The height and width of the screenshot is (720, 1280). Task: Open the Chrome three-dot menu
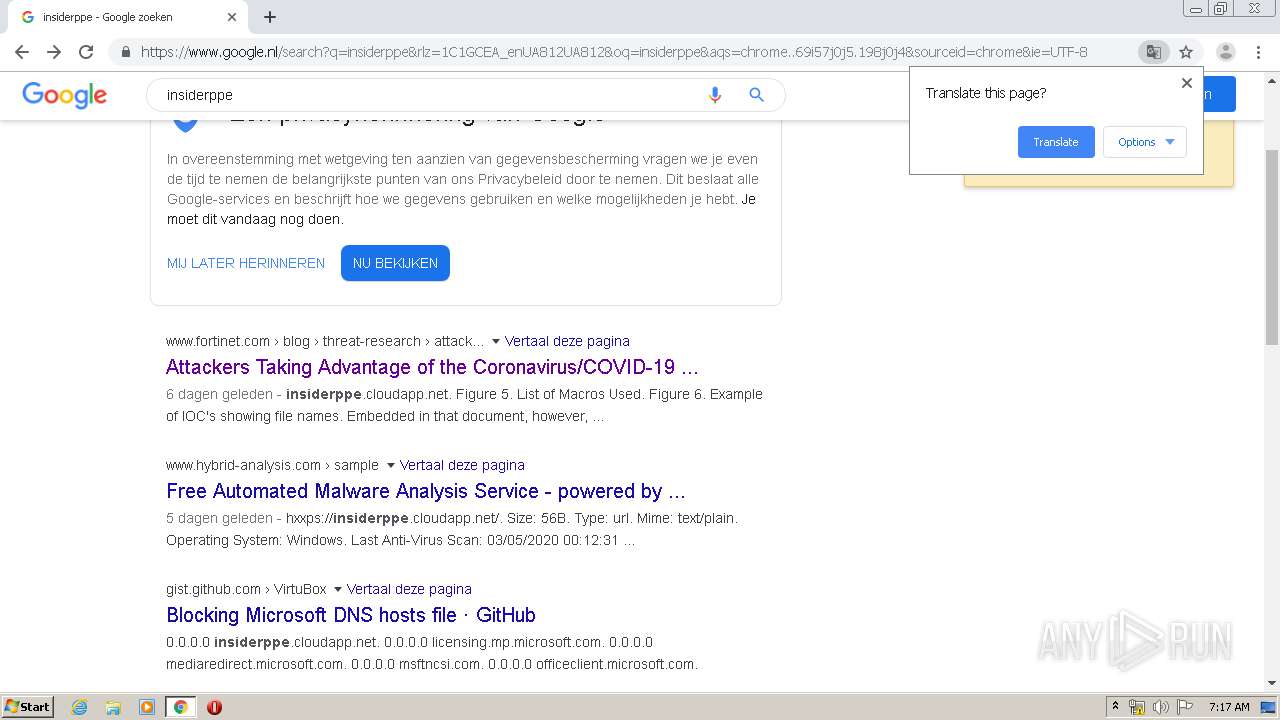pyautogui.click(x=1258, y=52)
